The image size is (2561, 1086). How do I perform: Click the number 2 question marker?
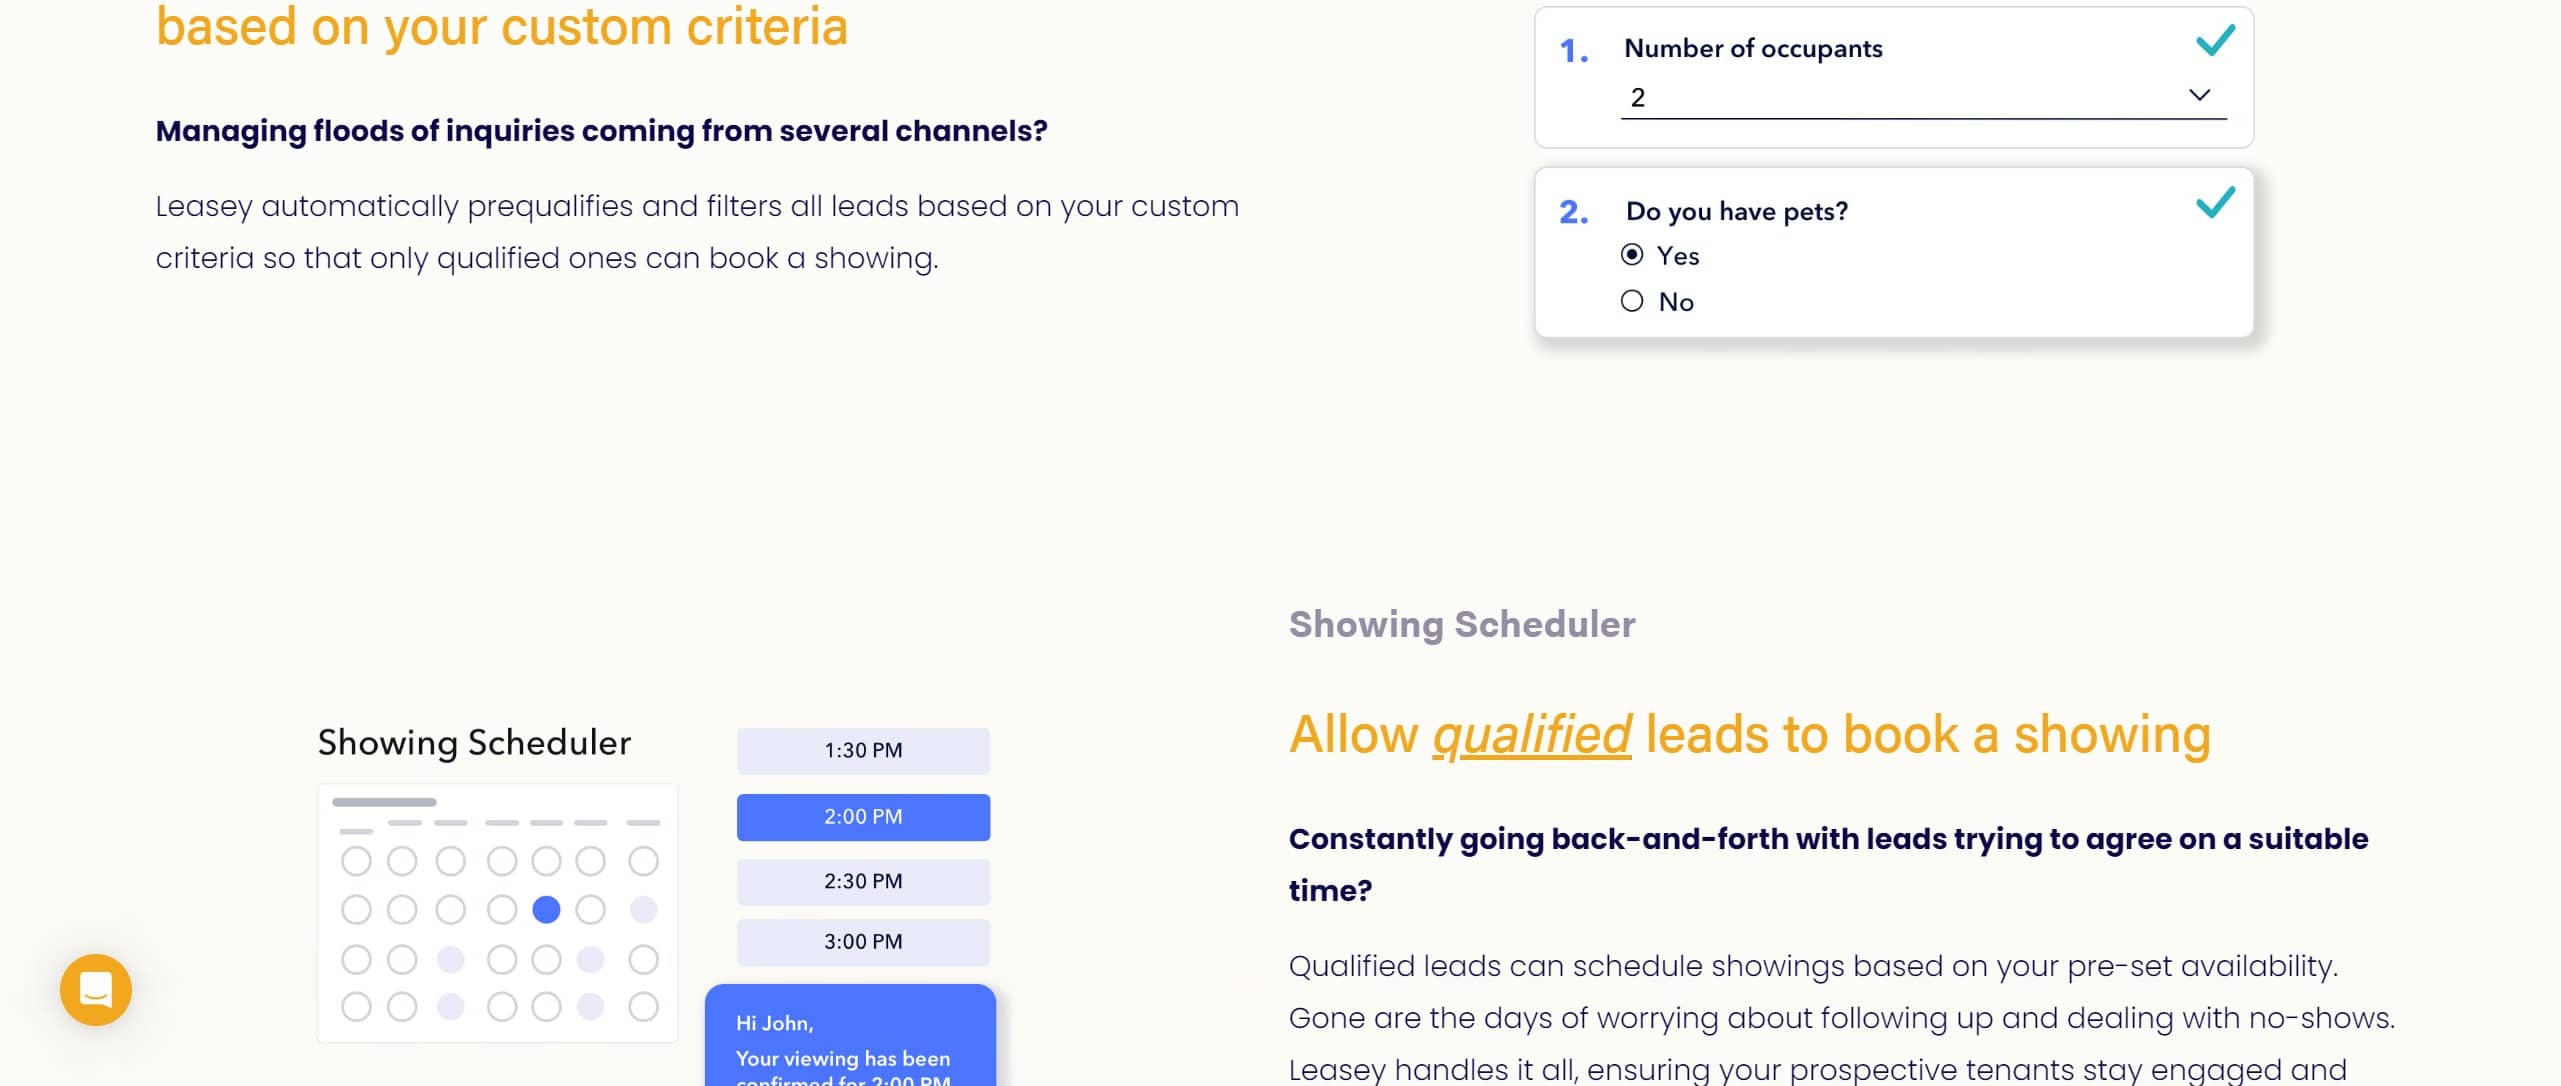pyautogui.click(x=1573, y=212)
